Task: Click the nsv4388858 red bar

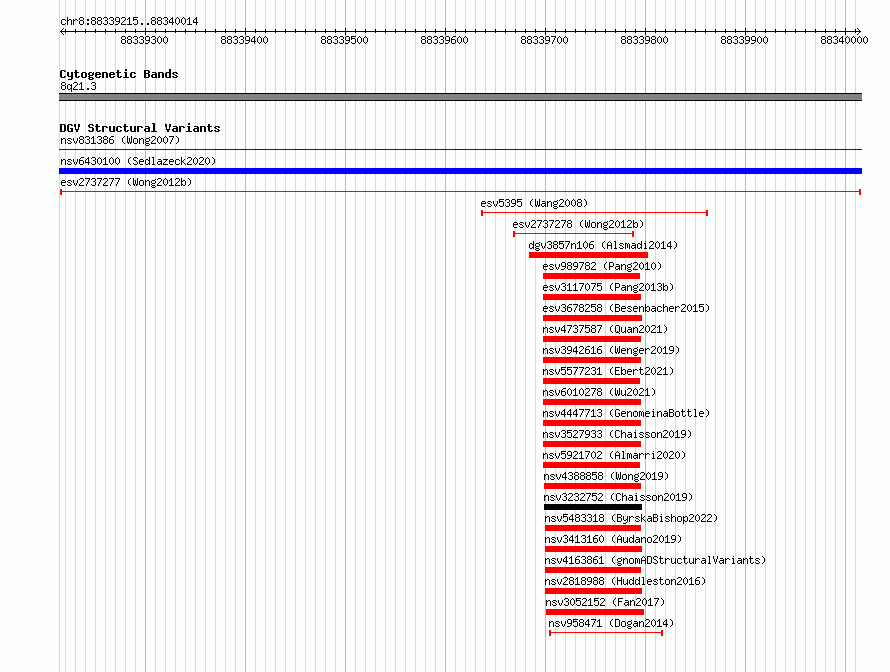Action: 593,486
